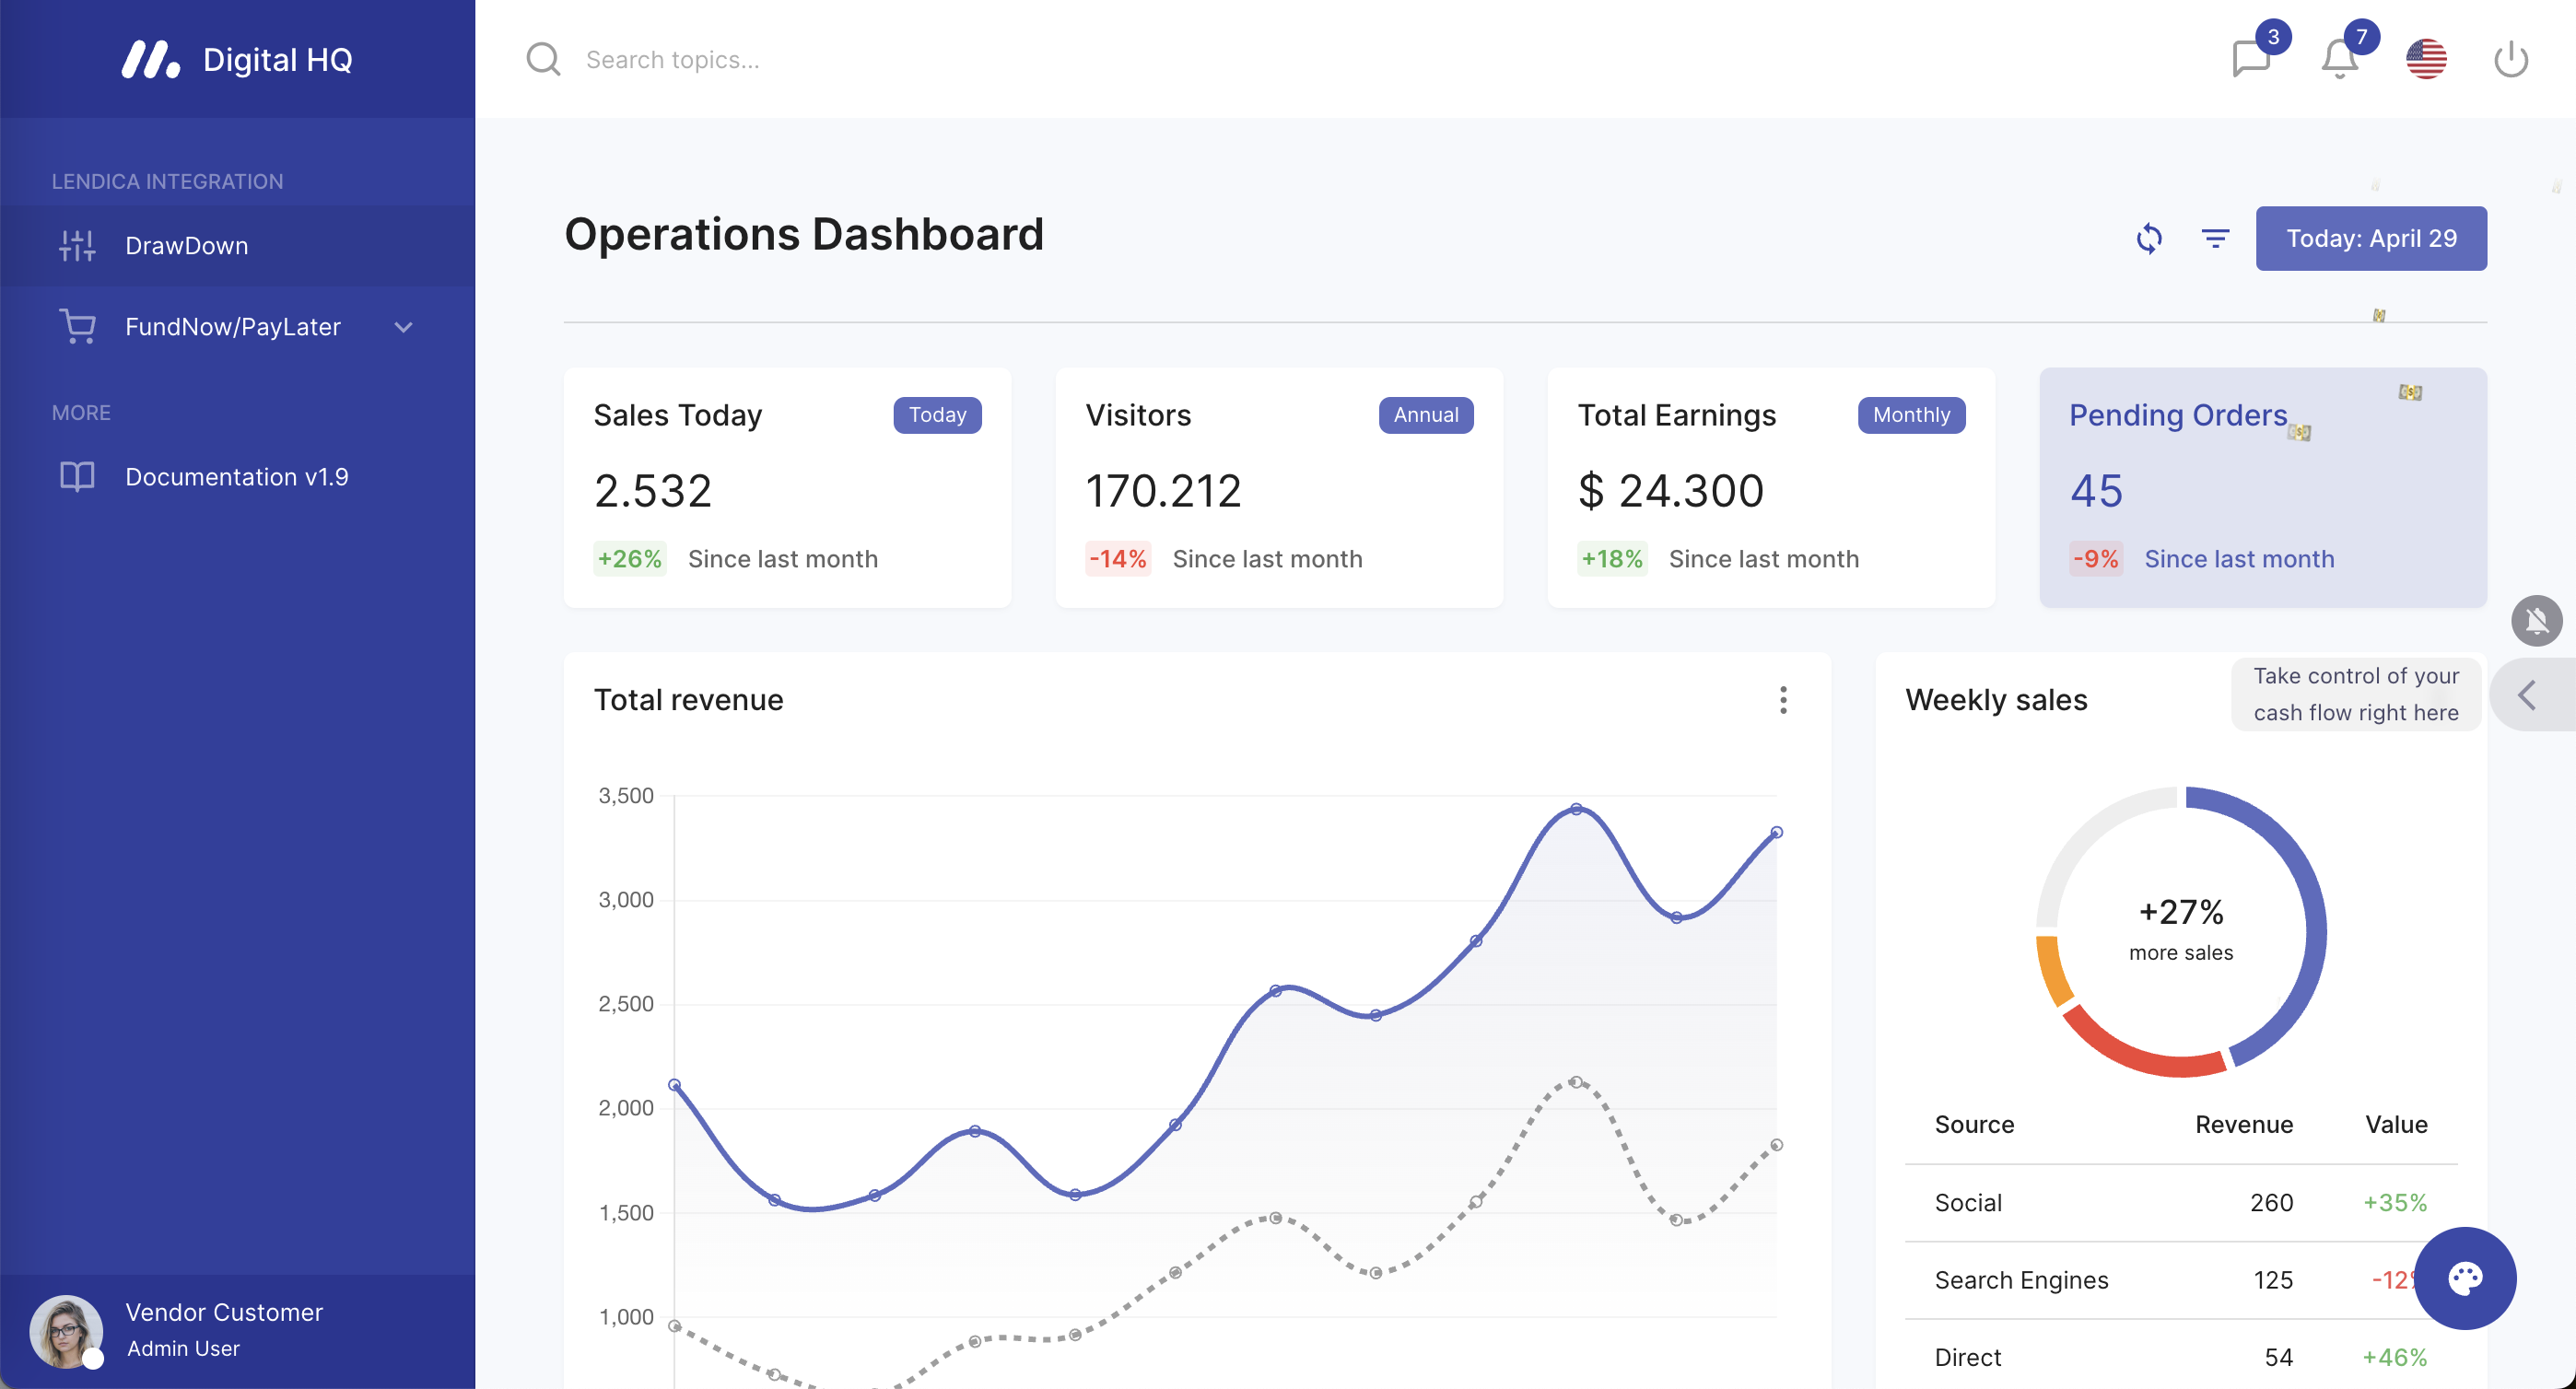The image size is (2576, 1389).
Task: Open Documentation v1.9 from the sidebar
Action: pos(236,477)
